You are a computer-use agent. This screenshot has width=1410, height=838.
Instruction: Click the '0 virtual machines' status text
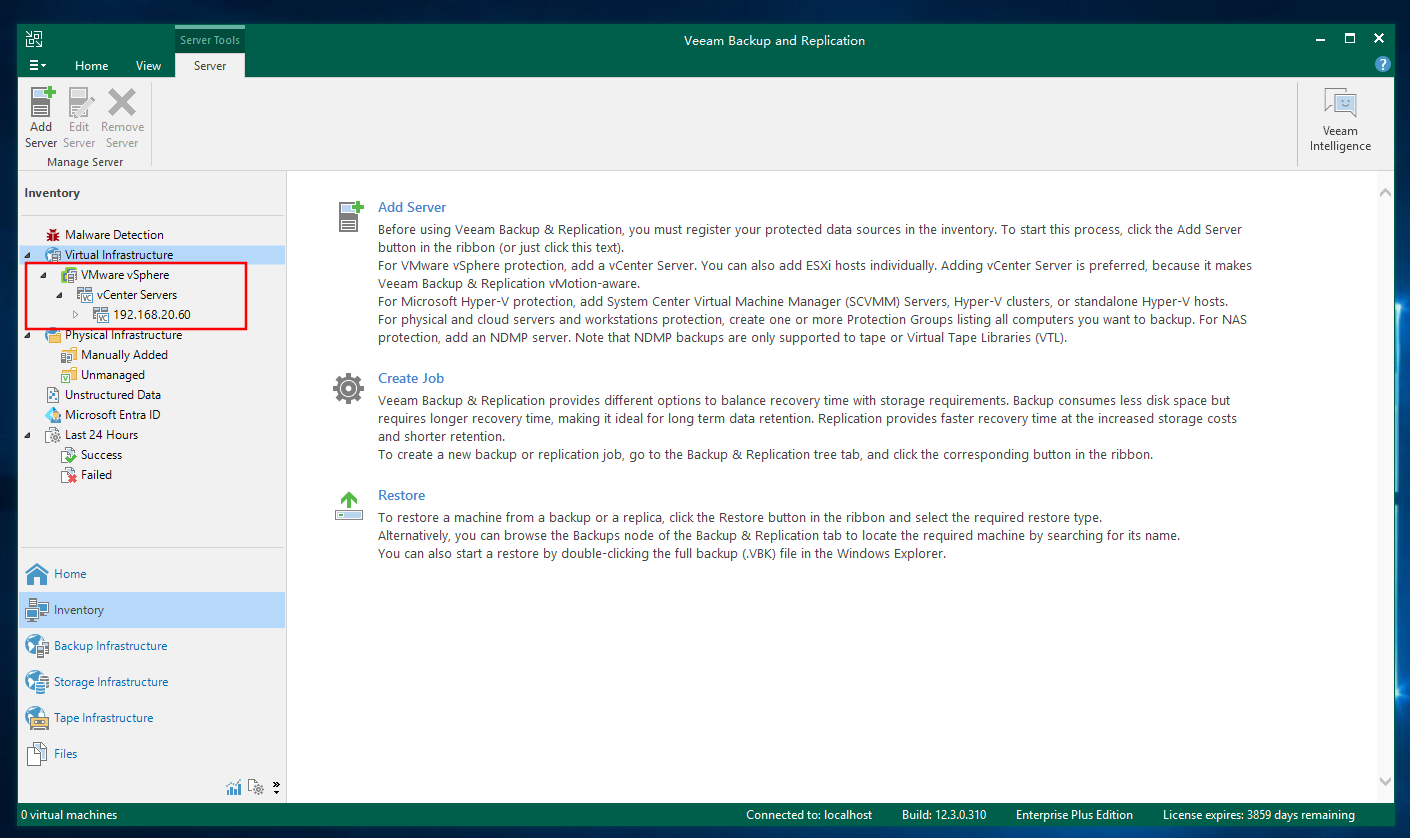(69, 815)
